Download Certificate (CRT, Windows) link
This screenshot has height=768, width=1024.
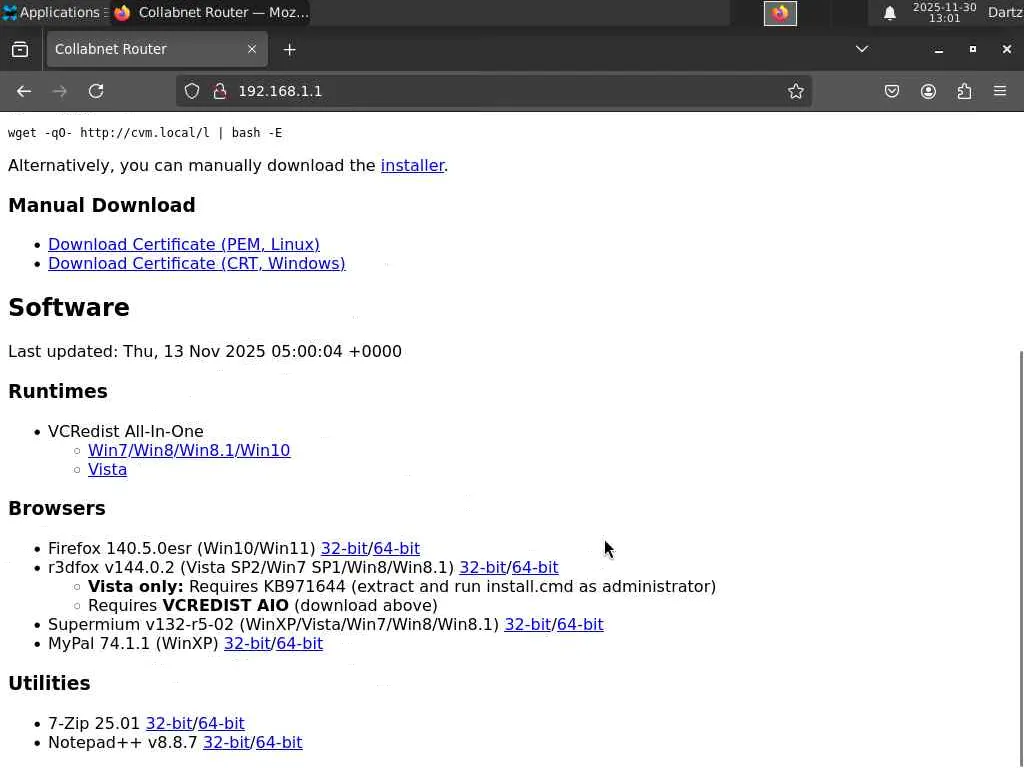197,263
